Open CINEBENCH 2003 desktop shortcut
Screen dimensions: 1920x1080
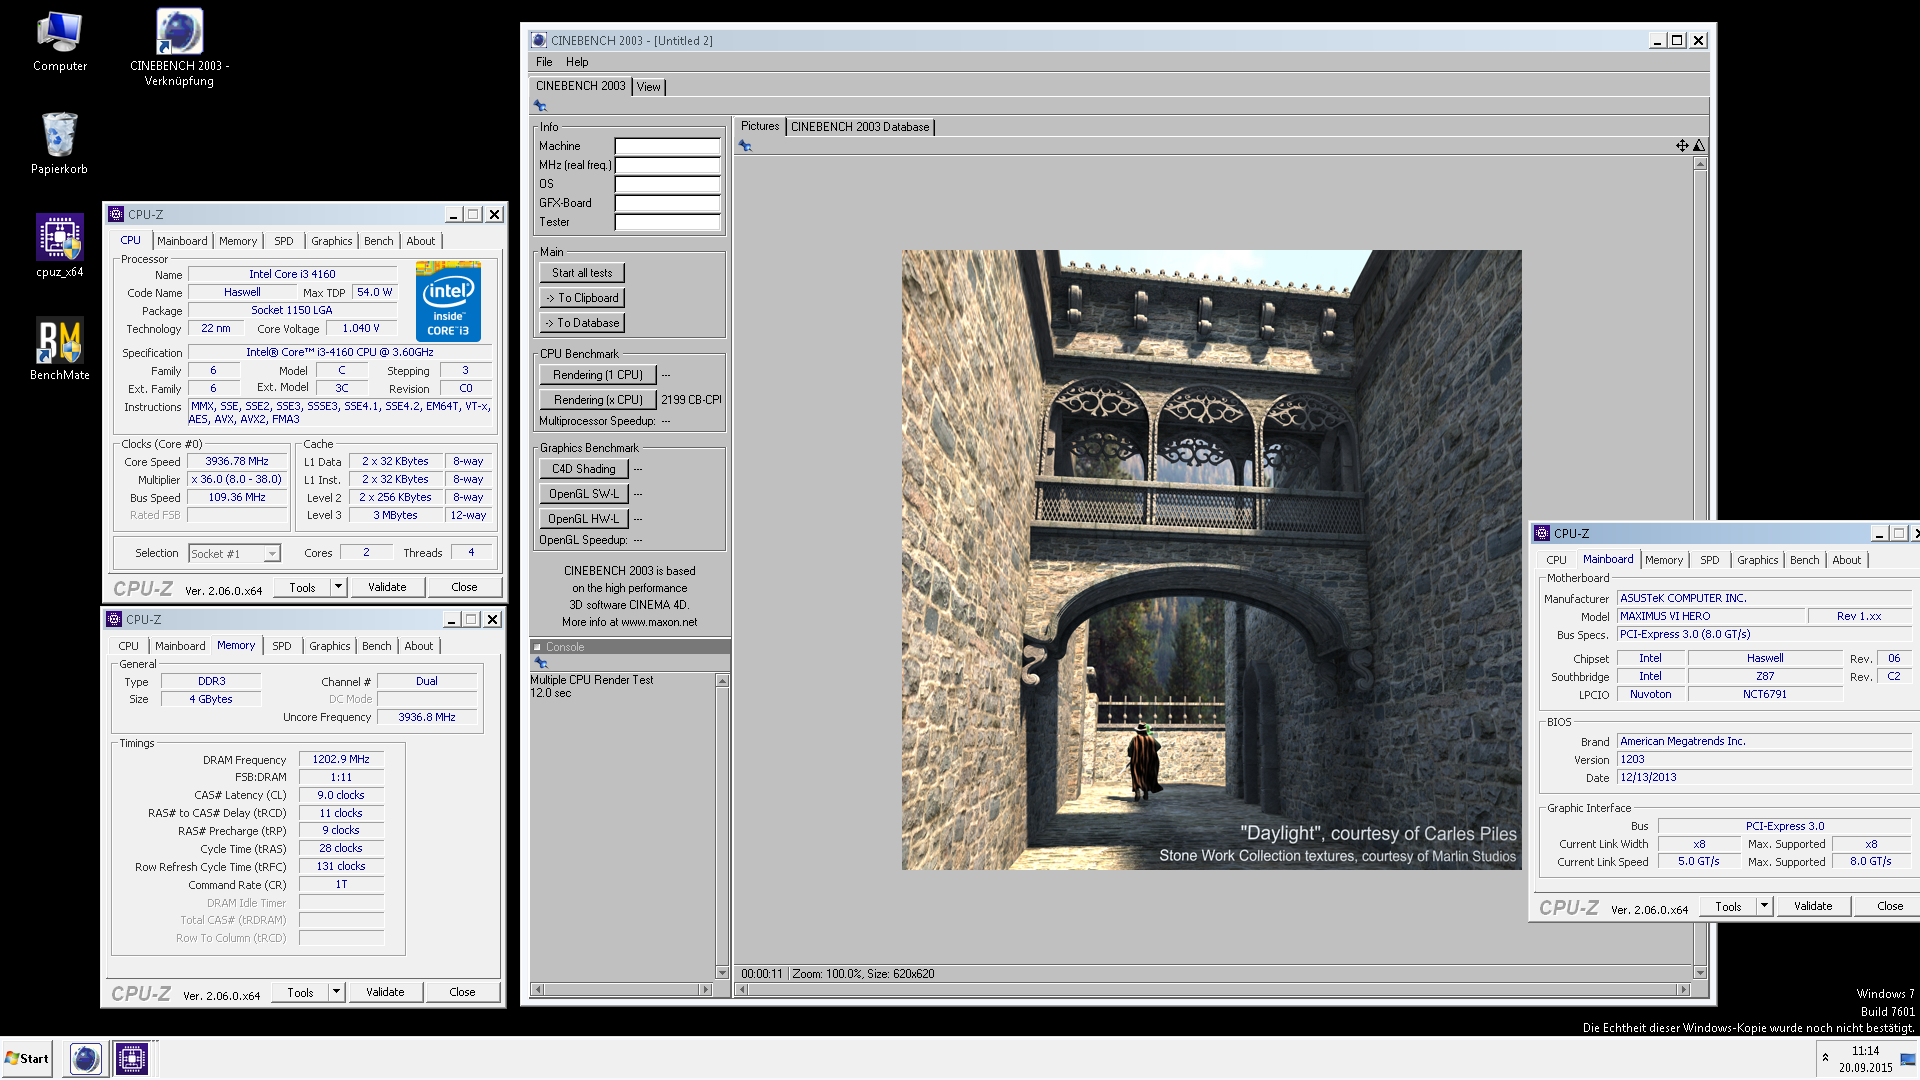(180, 48)
